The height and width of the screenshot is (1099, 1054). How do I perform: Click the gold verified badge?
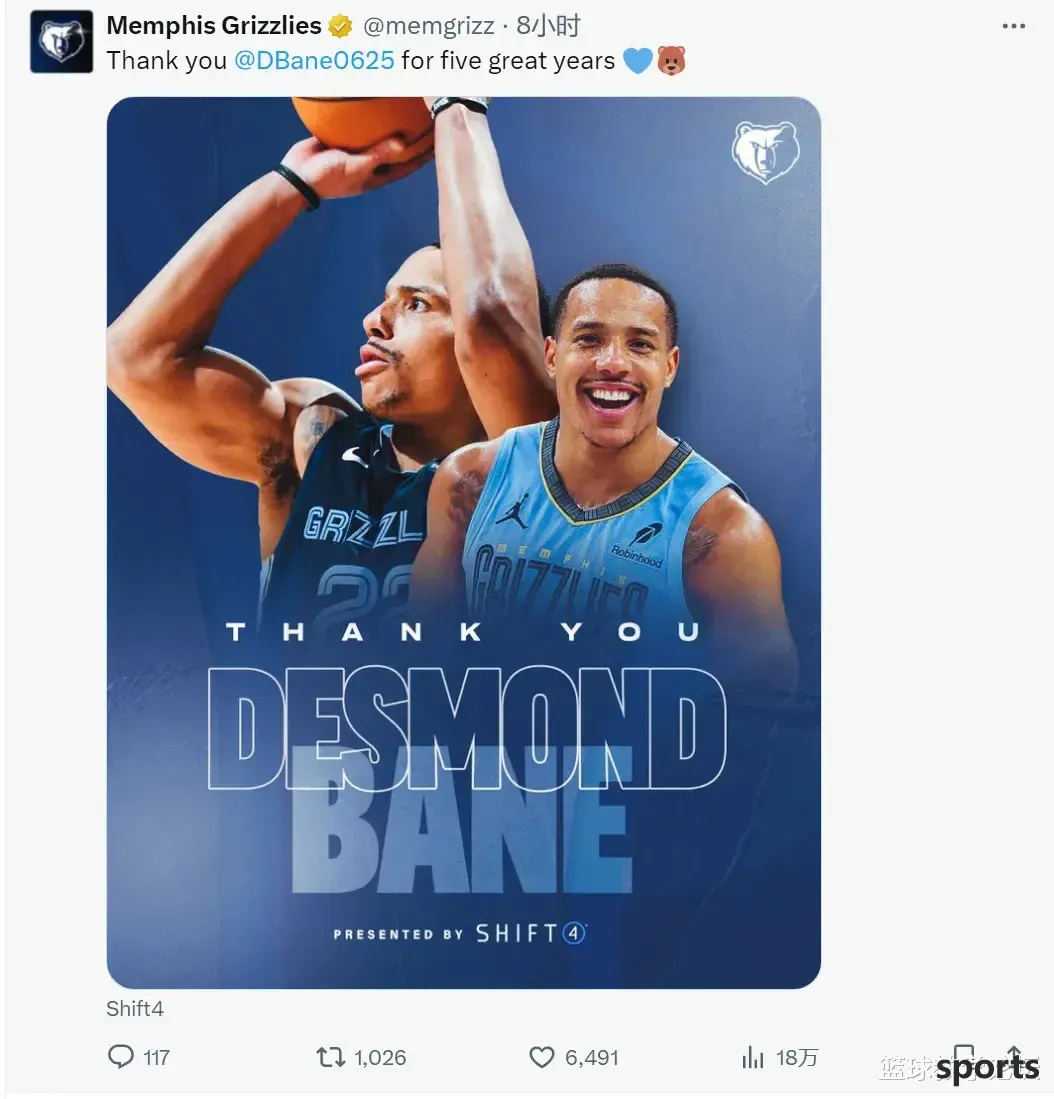click(x=341, y=27)
